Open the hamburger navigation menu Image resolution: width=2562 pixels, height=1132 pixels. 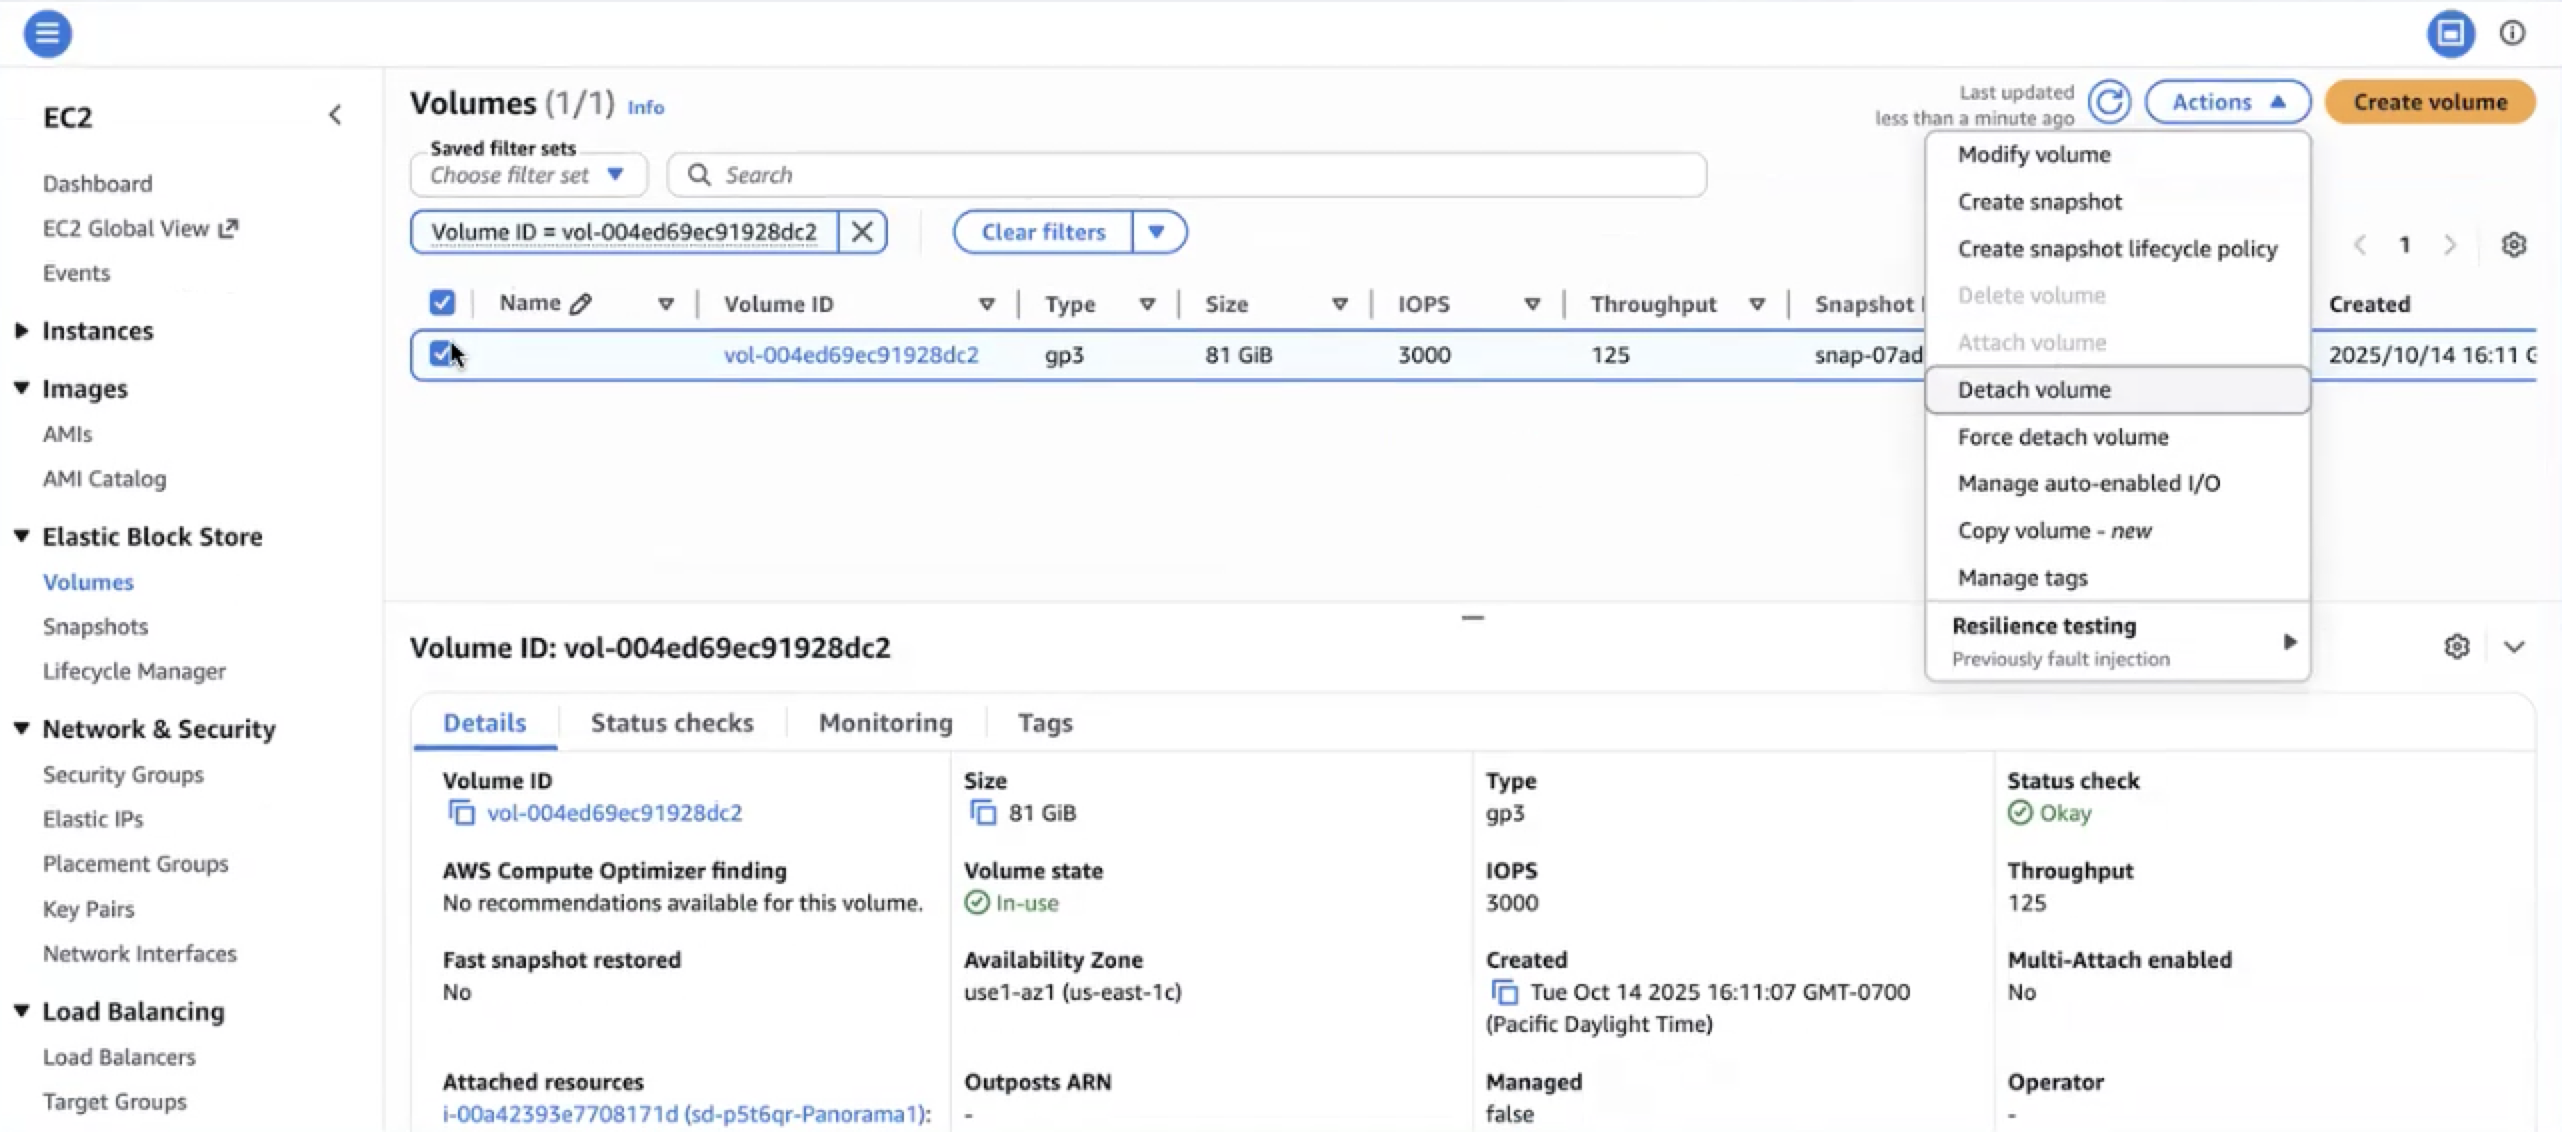click(47, 33)
